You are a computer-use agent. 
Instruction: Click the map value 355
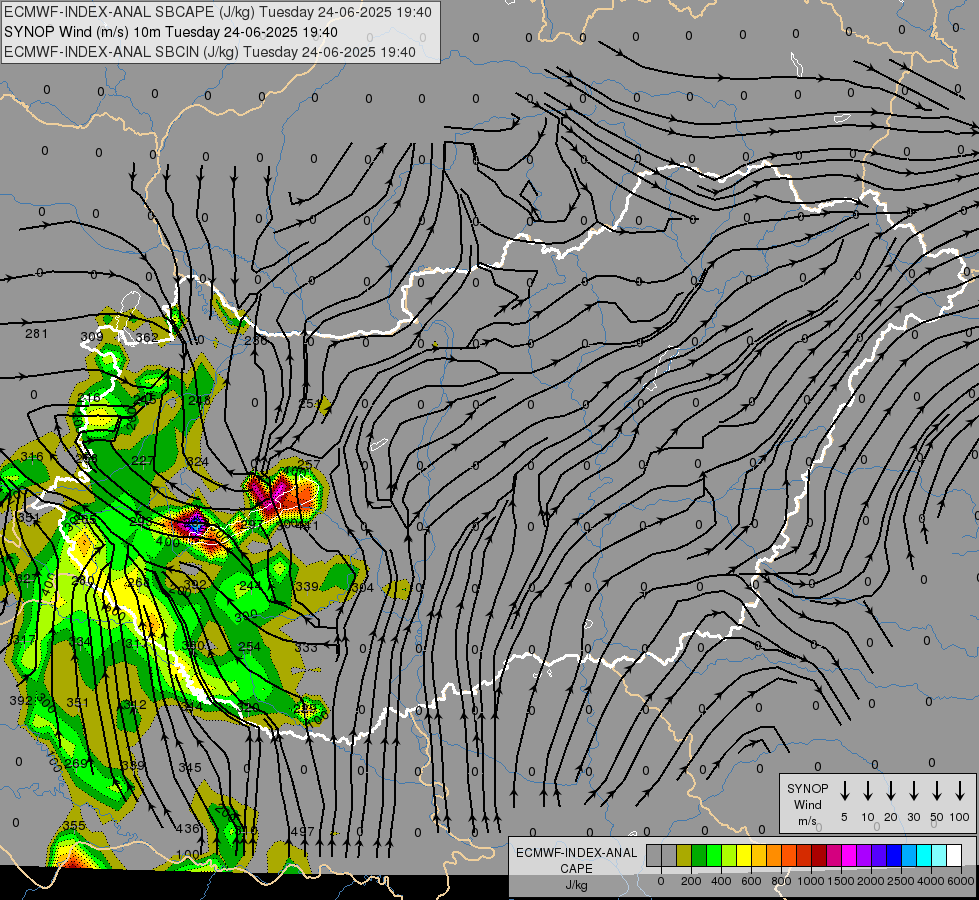click(74, 826)
